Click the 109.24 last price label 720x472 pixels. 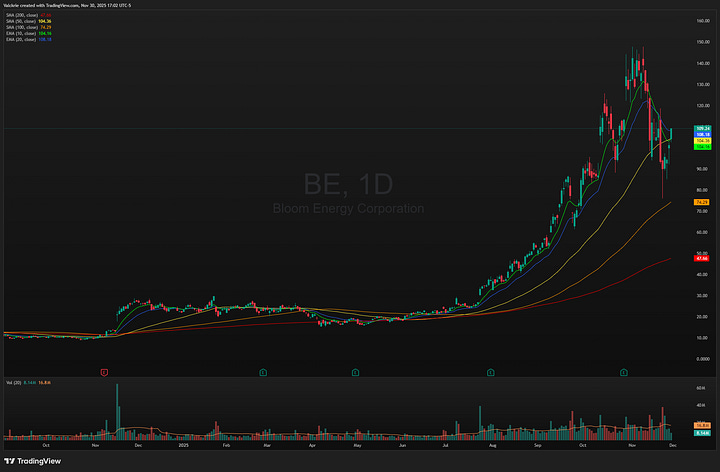pyautogui.click(x=703, y=129)
